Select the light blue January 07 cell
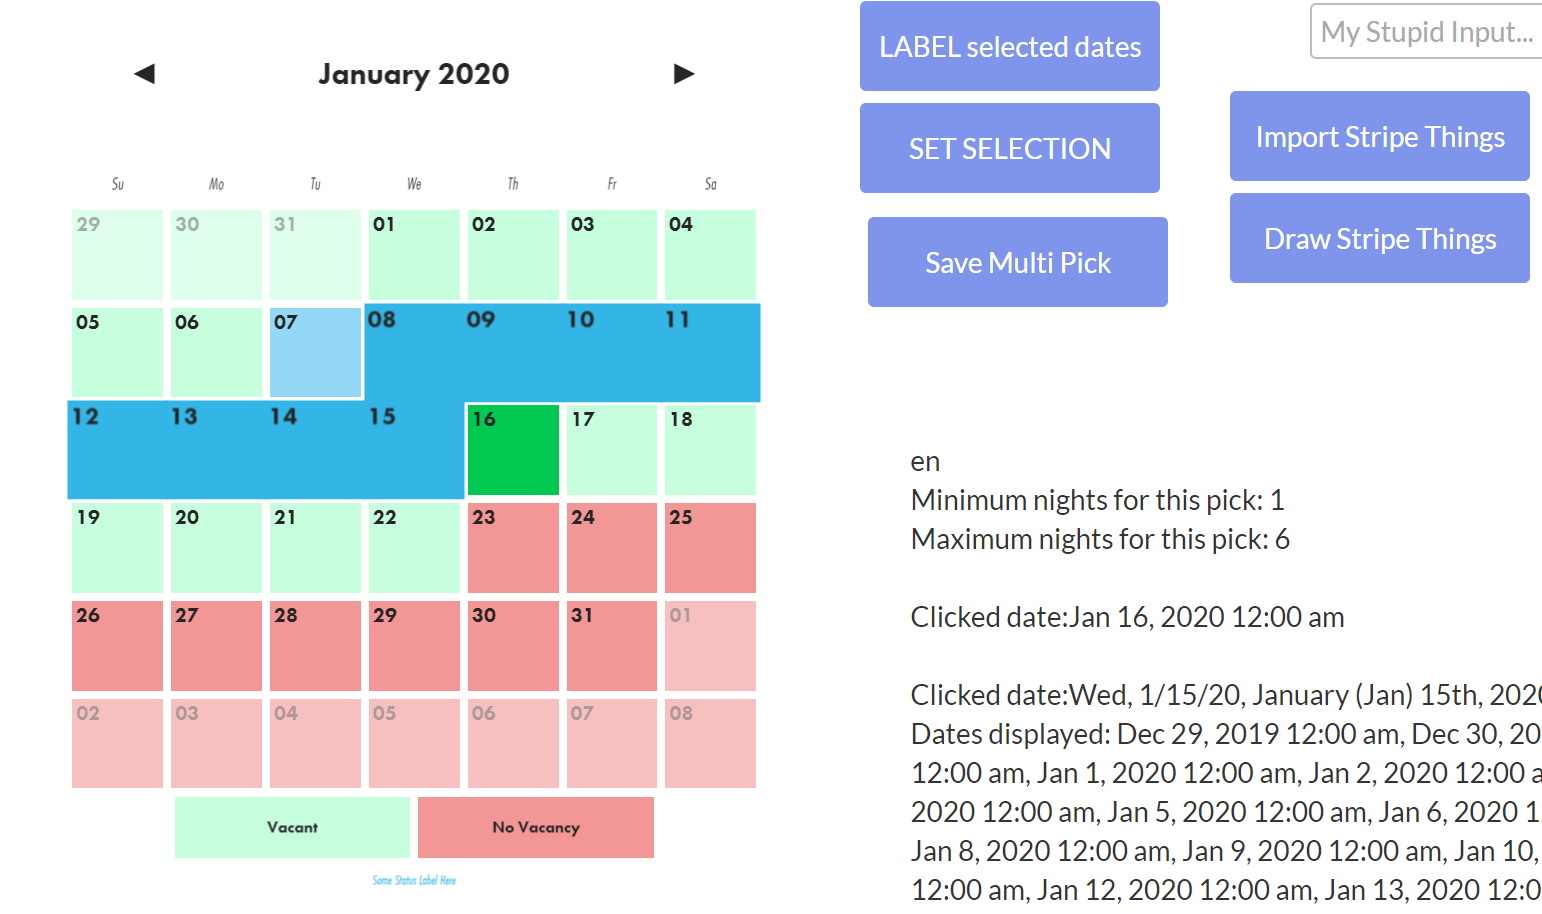 point(315,352)
